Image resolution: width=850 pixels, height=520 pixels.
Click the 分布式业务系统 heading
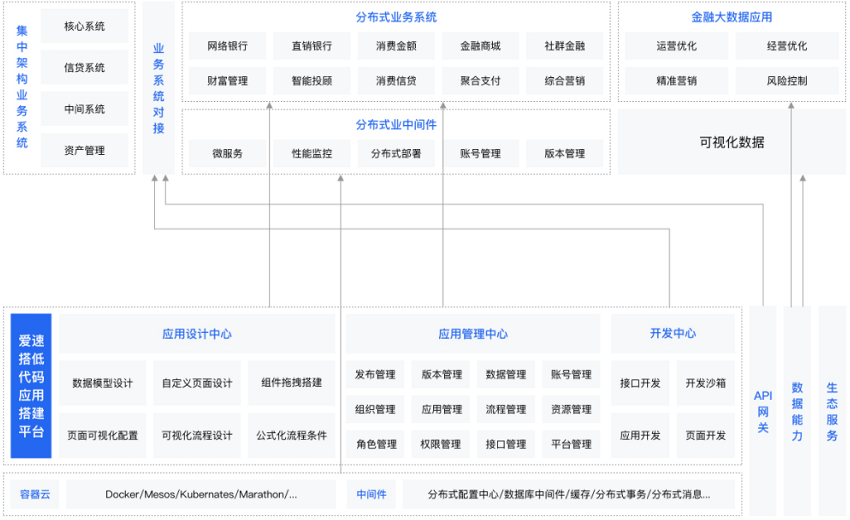pos(396,17)
